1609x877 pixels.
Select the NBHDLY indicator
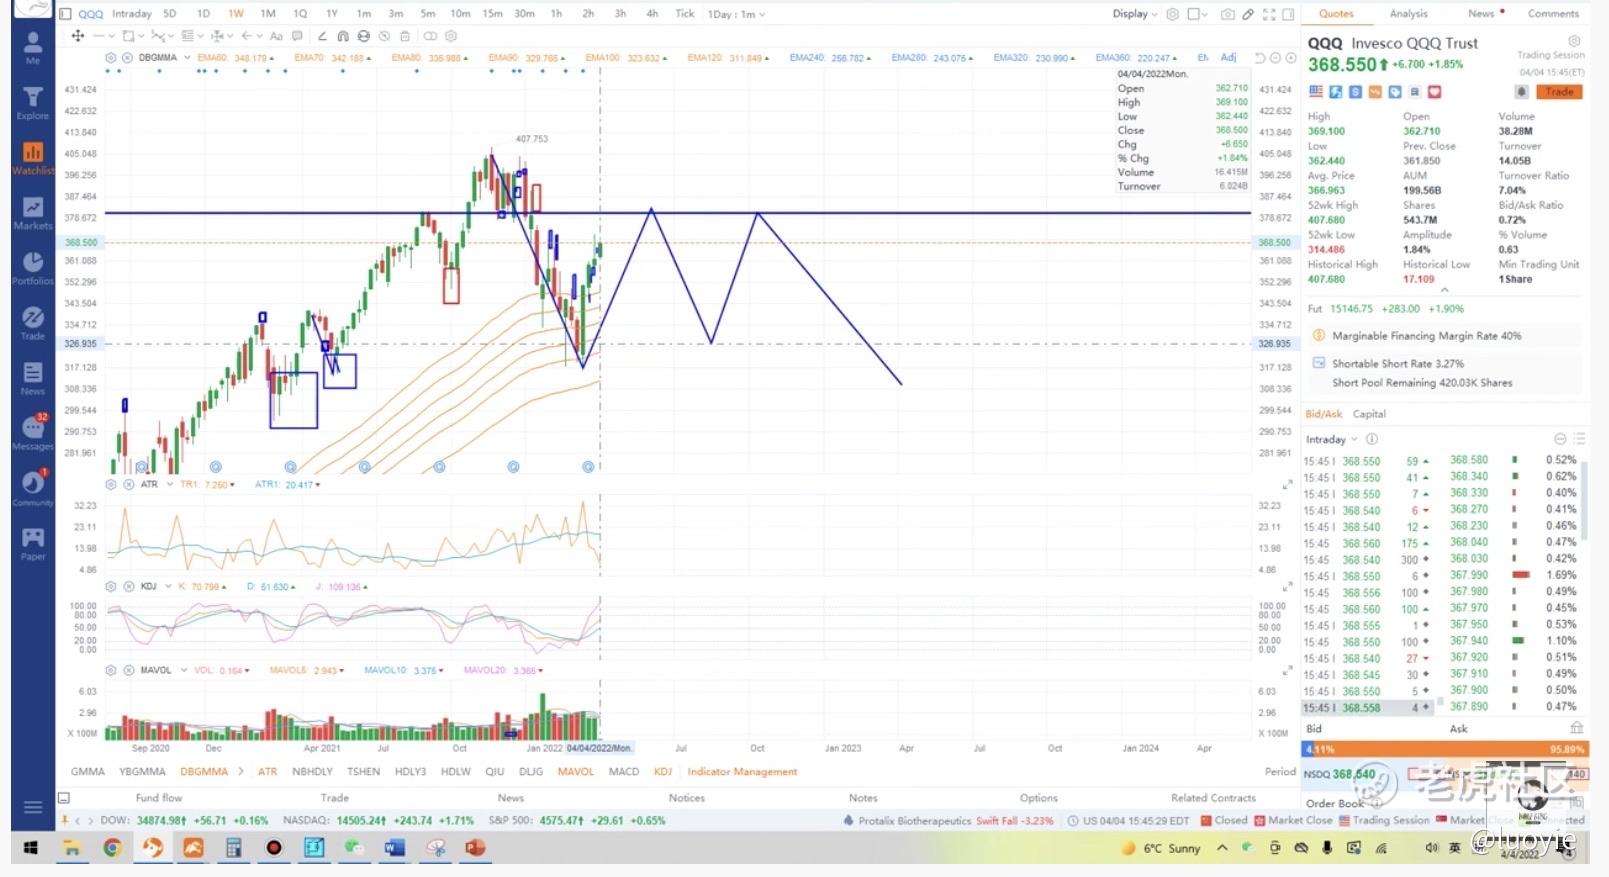(x=312, y=772)
